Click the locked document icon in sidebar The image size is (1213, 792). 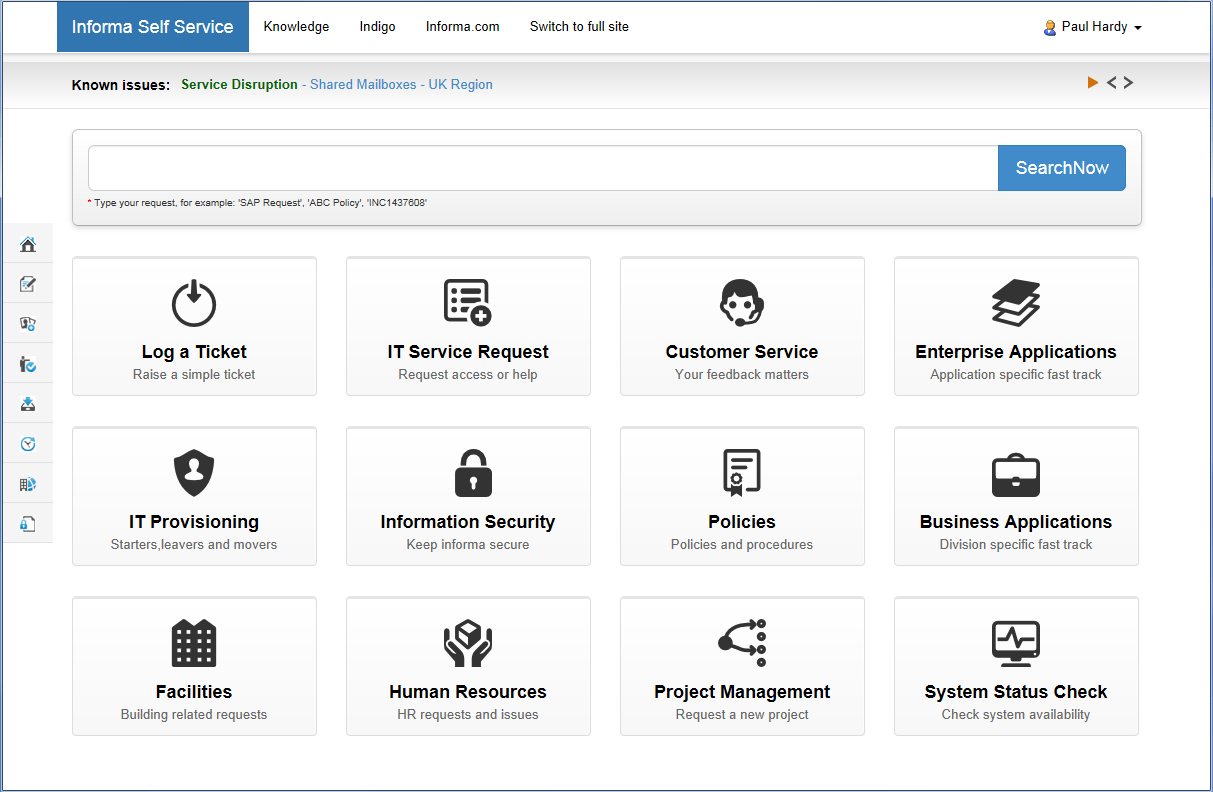(28, 524)
